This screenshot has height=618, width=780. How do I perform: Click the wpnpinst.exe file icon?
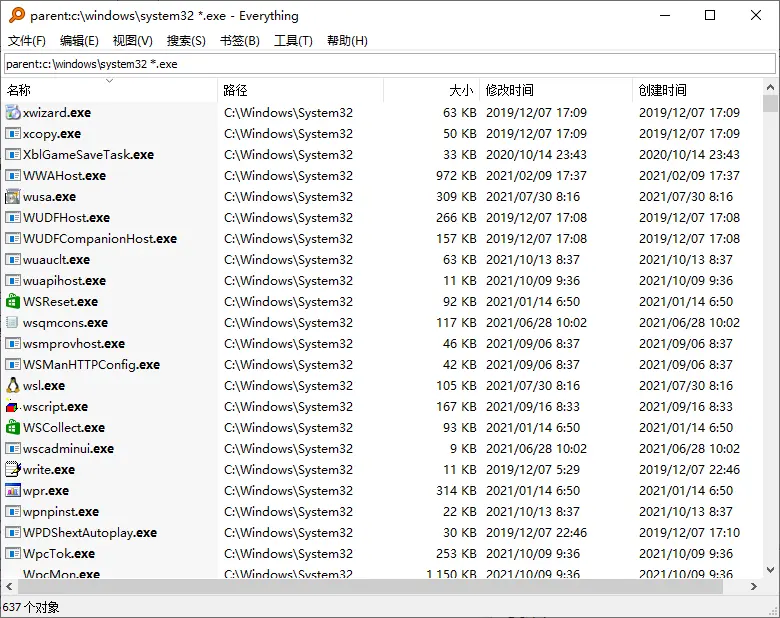[x=13, y=512]
